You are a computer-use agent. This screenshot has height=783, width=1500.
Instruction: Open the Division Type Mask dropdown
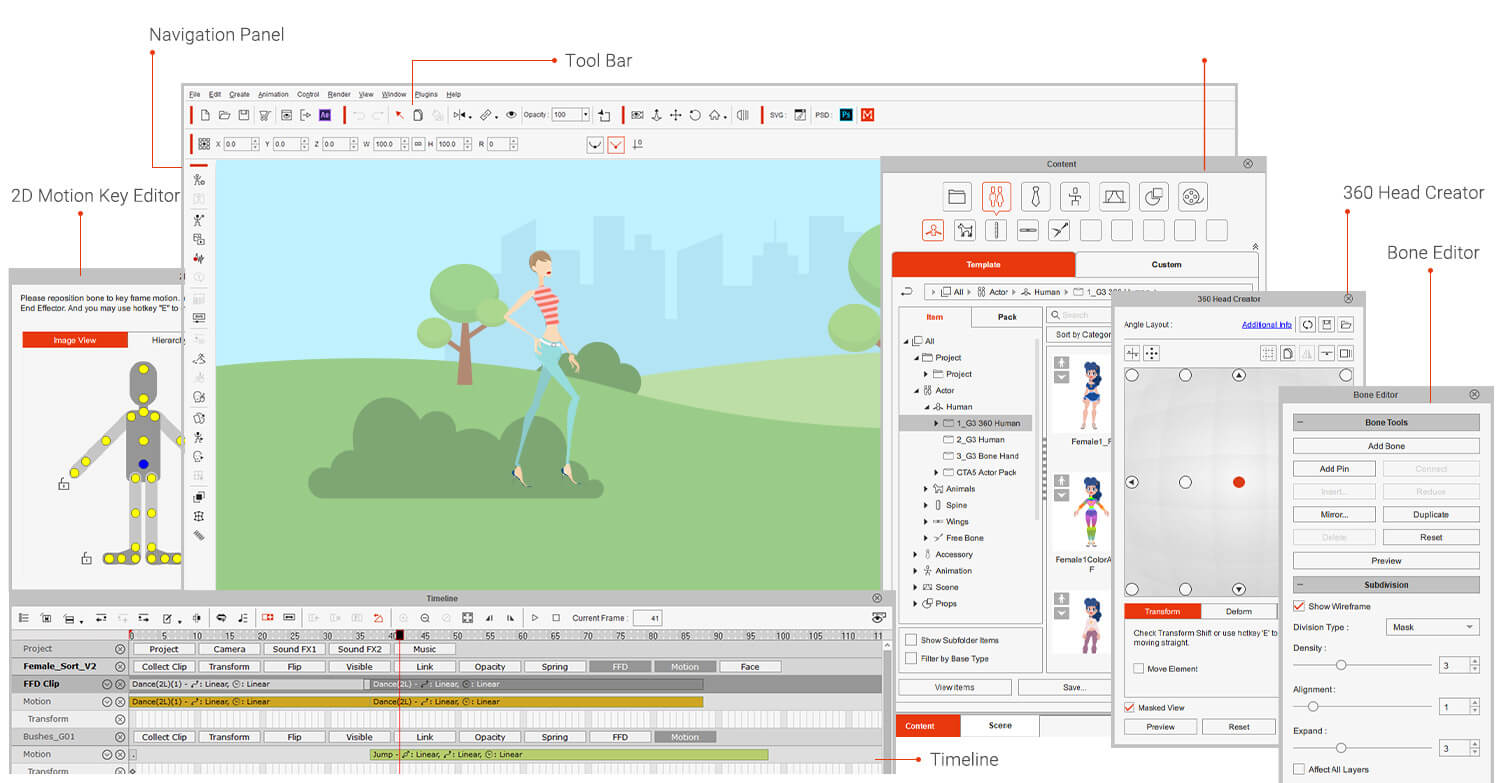[x=1432, y=627]
